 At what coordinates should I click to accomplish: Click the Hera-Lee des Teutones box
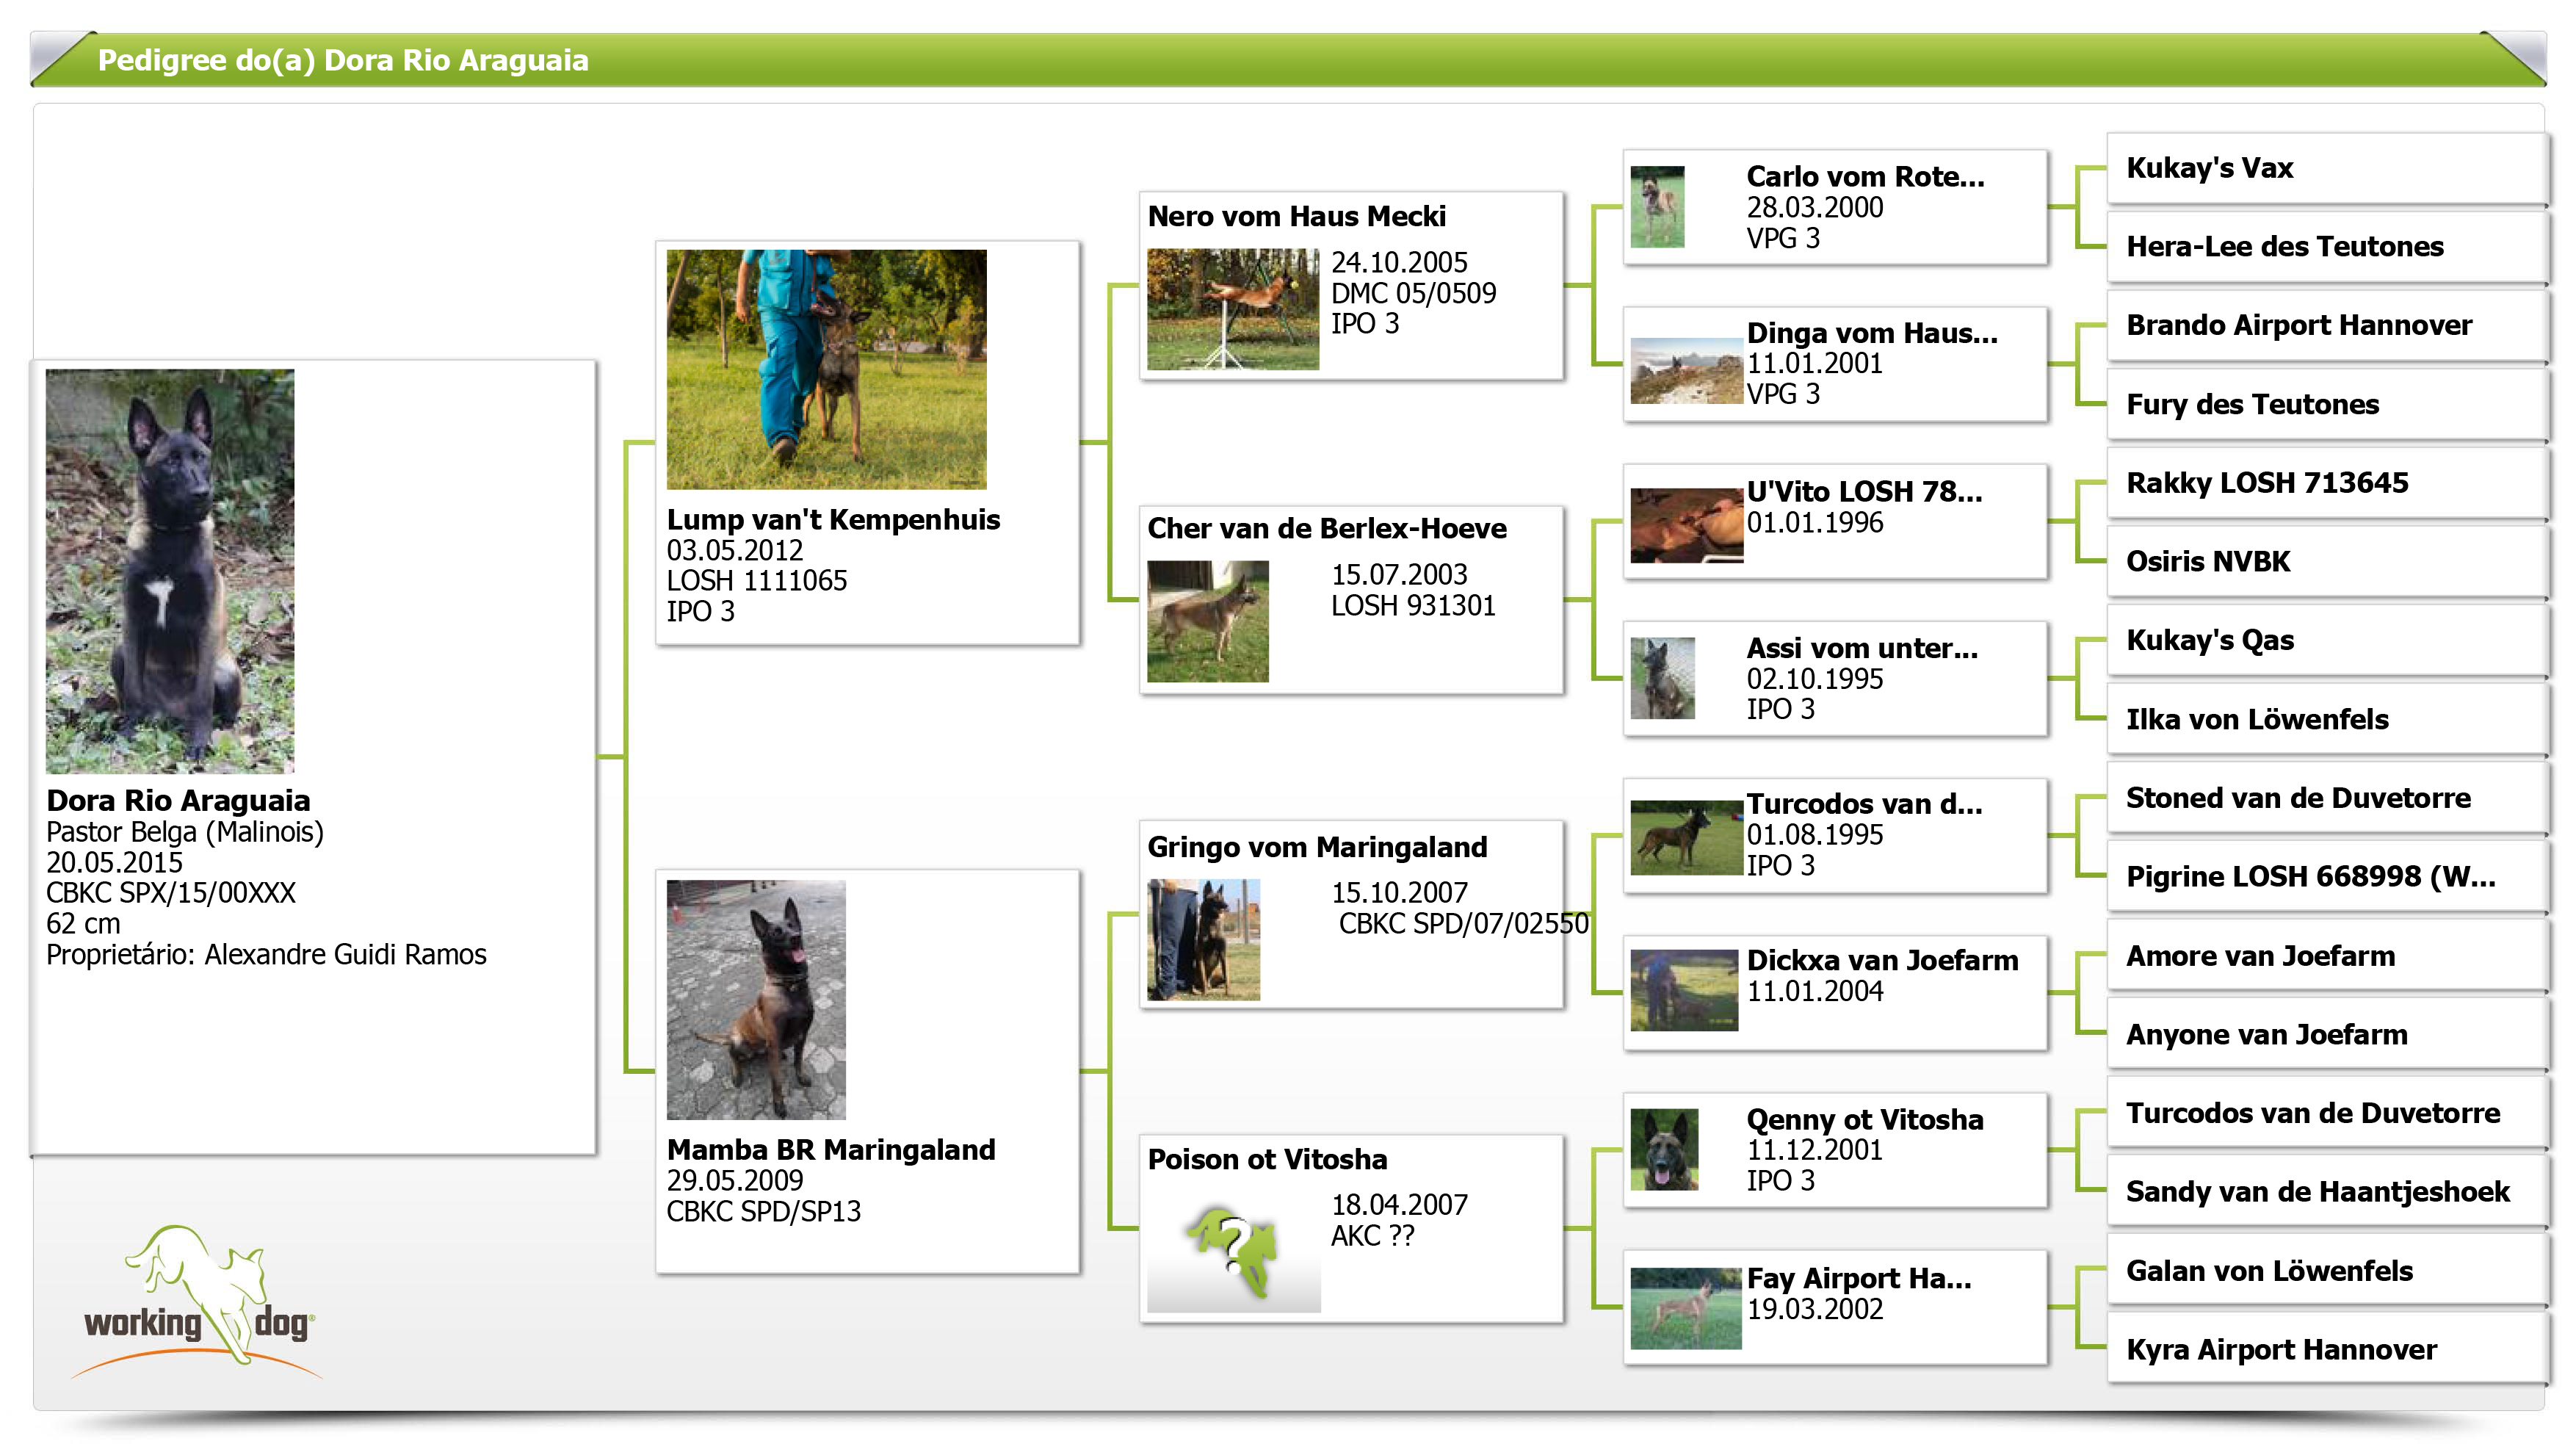2326,247
